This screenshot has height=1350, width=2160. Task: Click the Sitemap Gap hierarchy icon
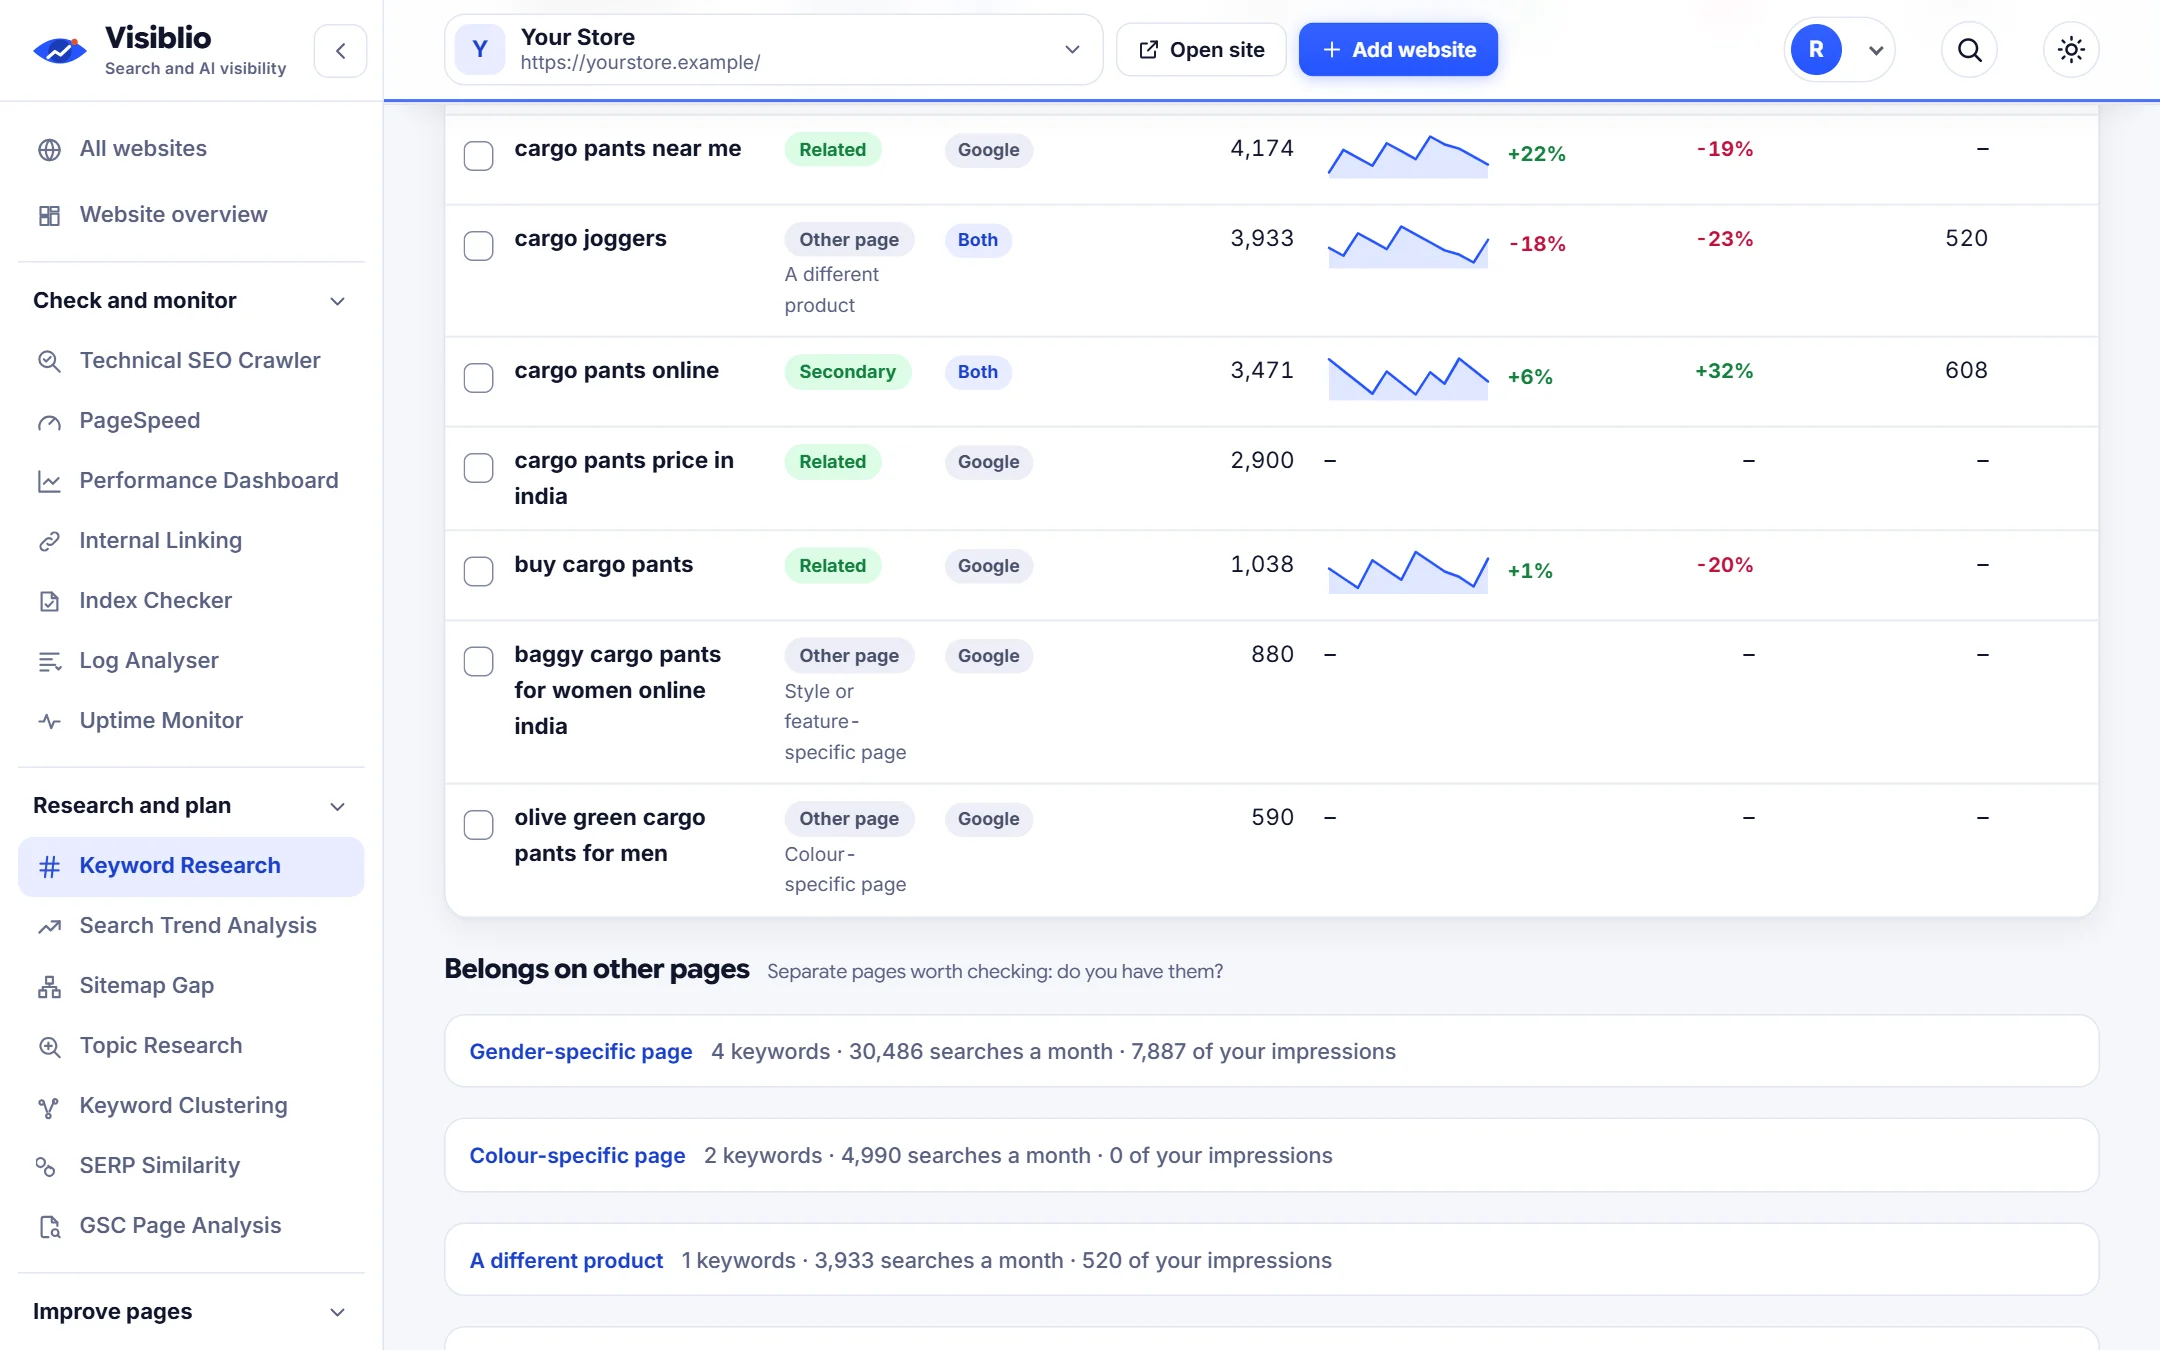pyautogui.click(x=49, y=986)
